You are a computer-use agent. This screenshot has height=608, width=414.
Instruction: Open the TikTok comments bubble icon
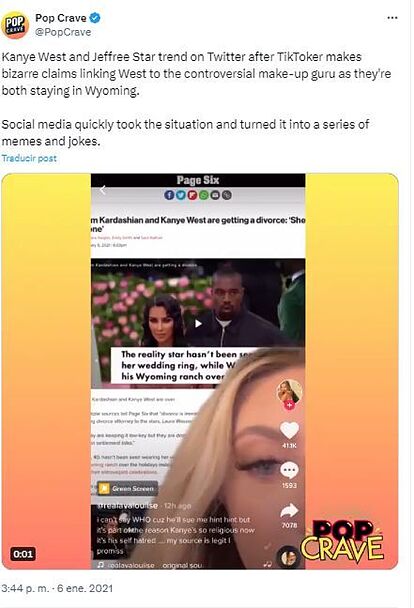tap(289, 470)
